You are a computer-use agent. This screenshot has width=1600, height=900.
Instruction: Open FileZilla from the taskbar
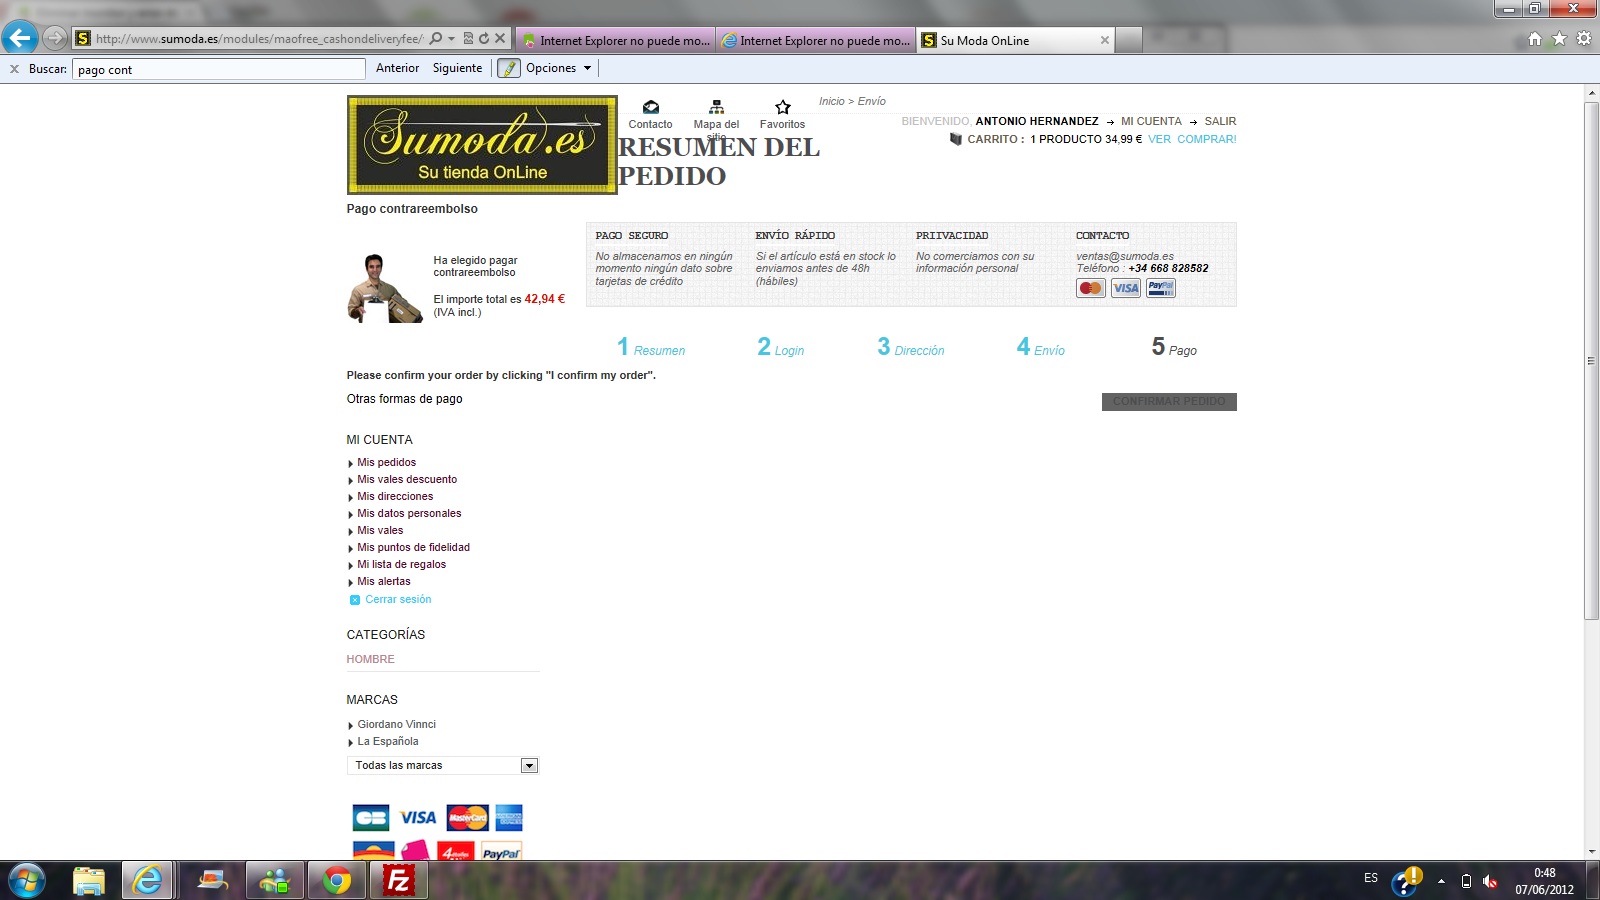(399, 881)
